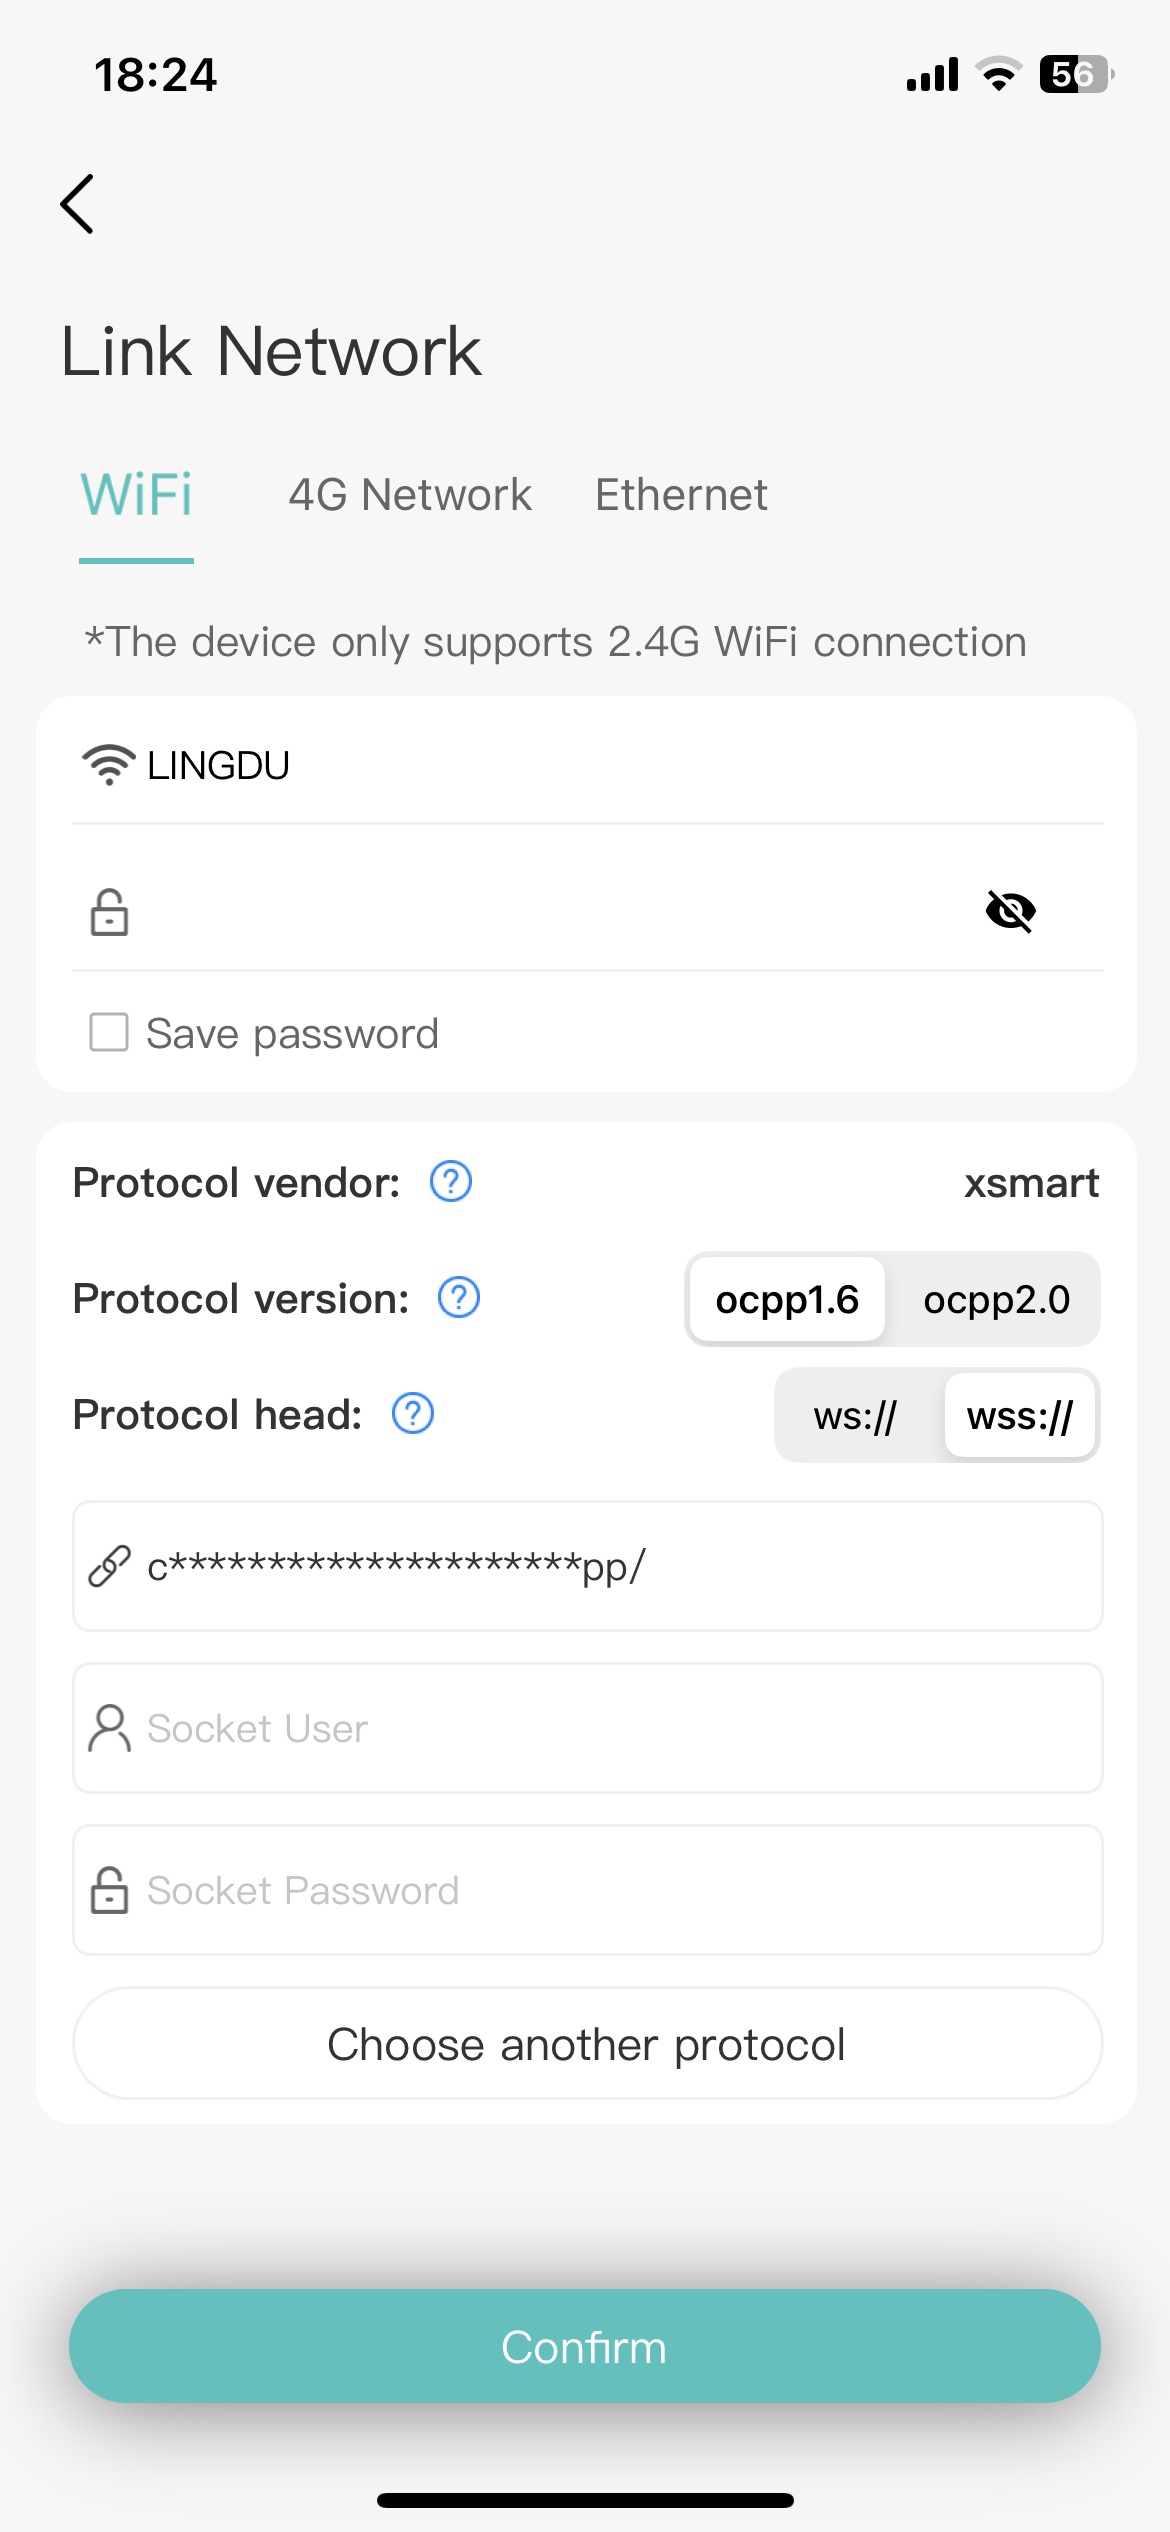Tap the user icon in Socket User field
Screen dimensions: 1170x2532
coord(110,1728)
